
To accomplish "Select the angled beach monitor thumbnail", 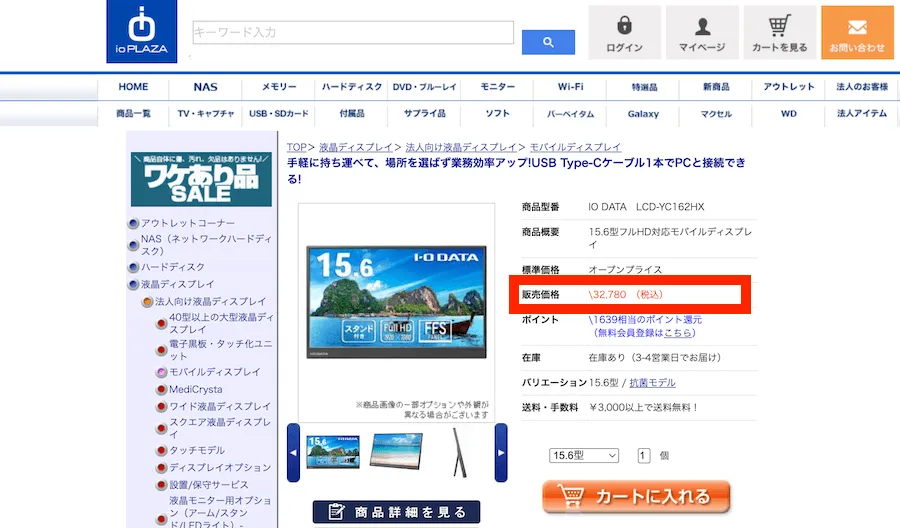I will click(396, 452).
